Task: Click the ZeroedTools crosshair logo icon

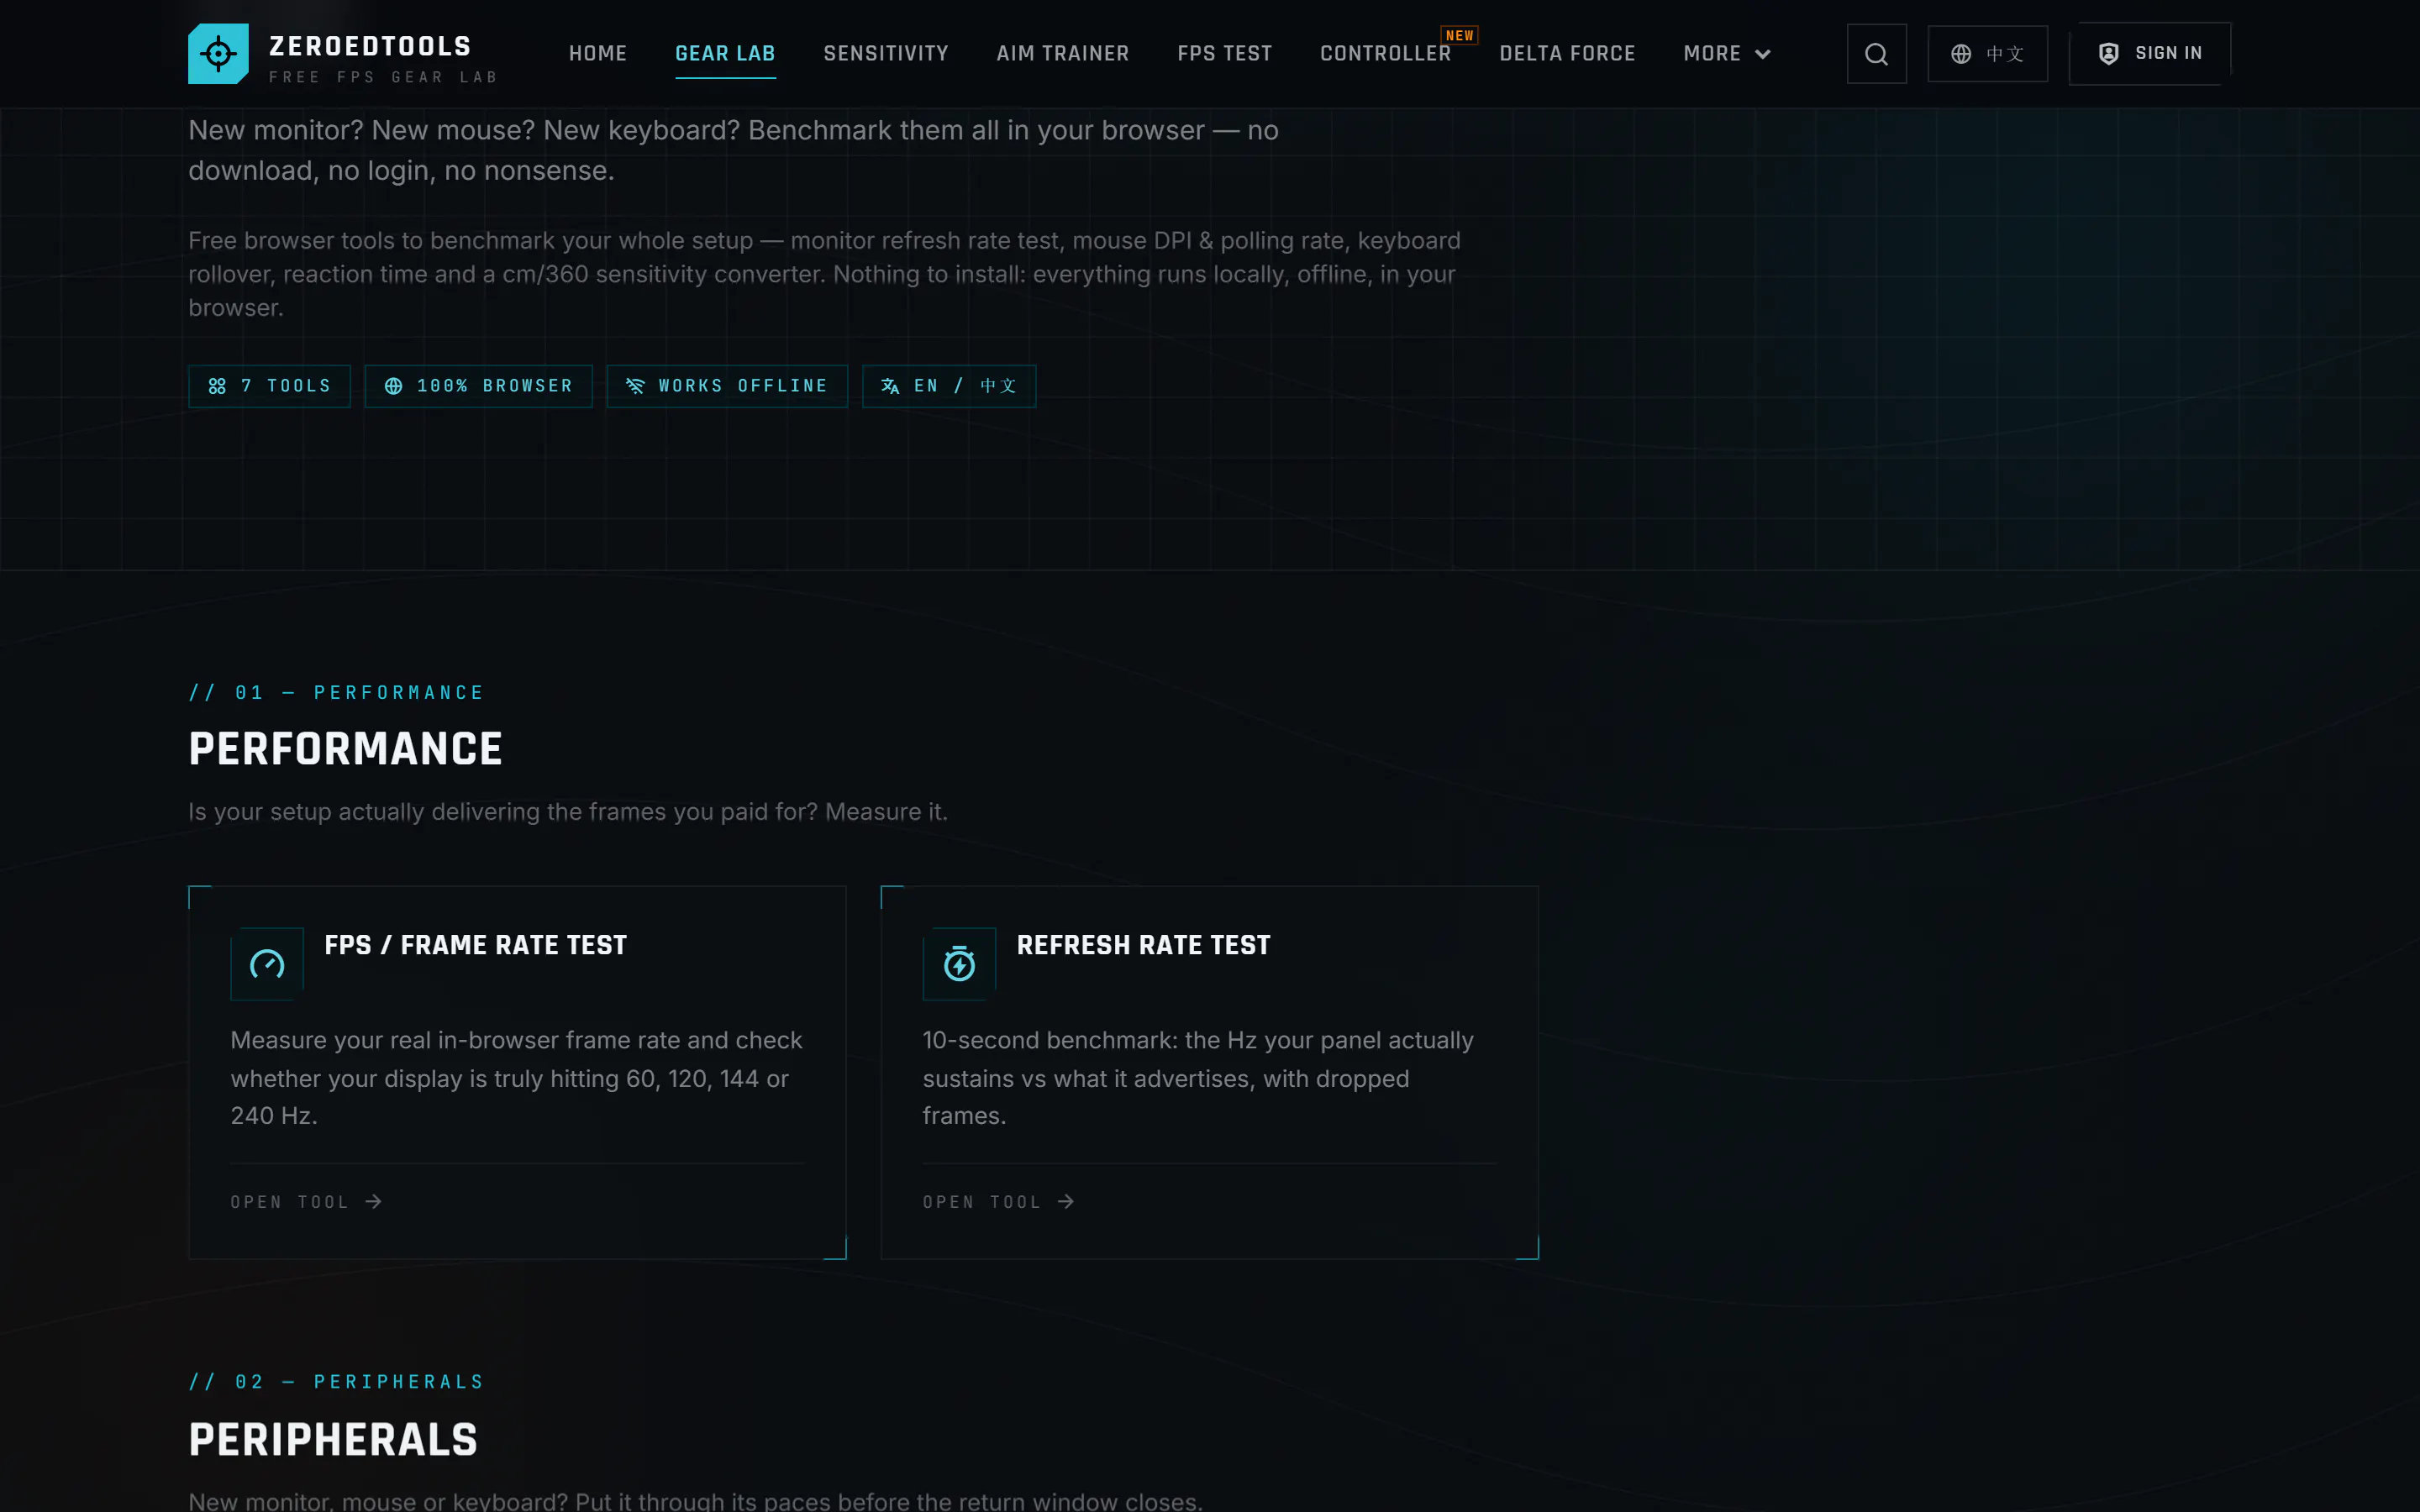Action: (218, 54)
